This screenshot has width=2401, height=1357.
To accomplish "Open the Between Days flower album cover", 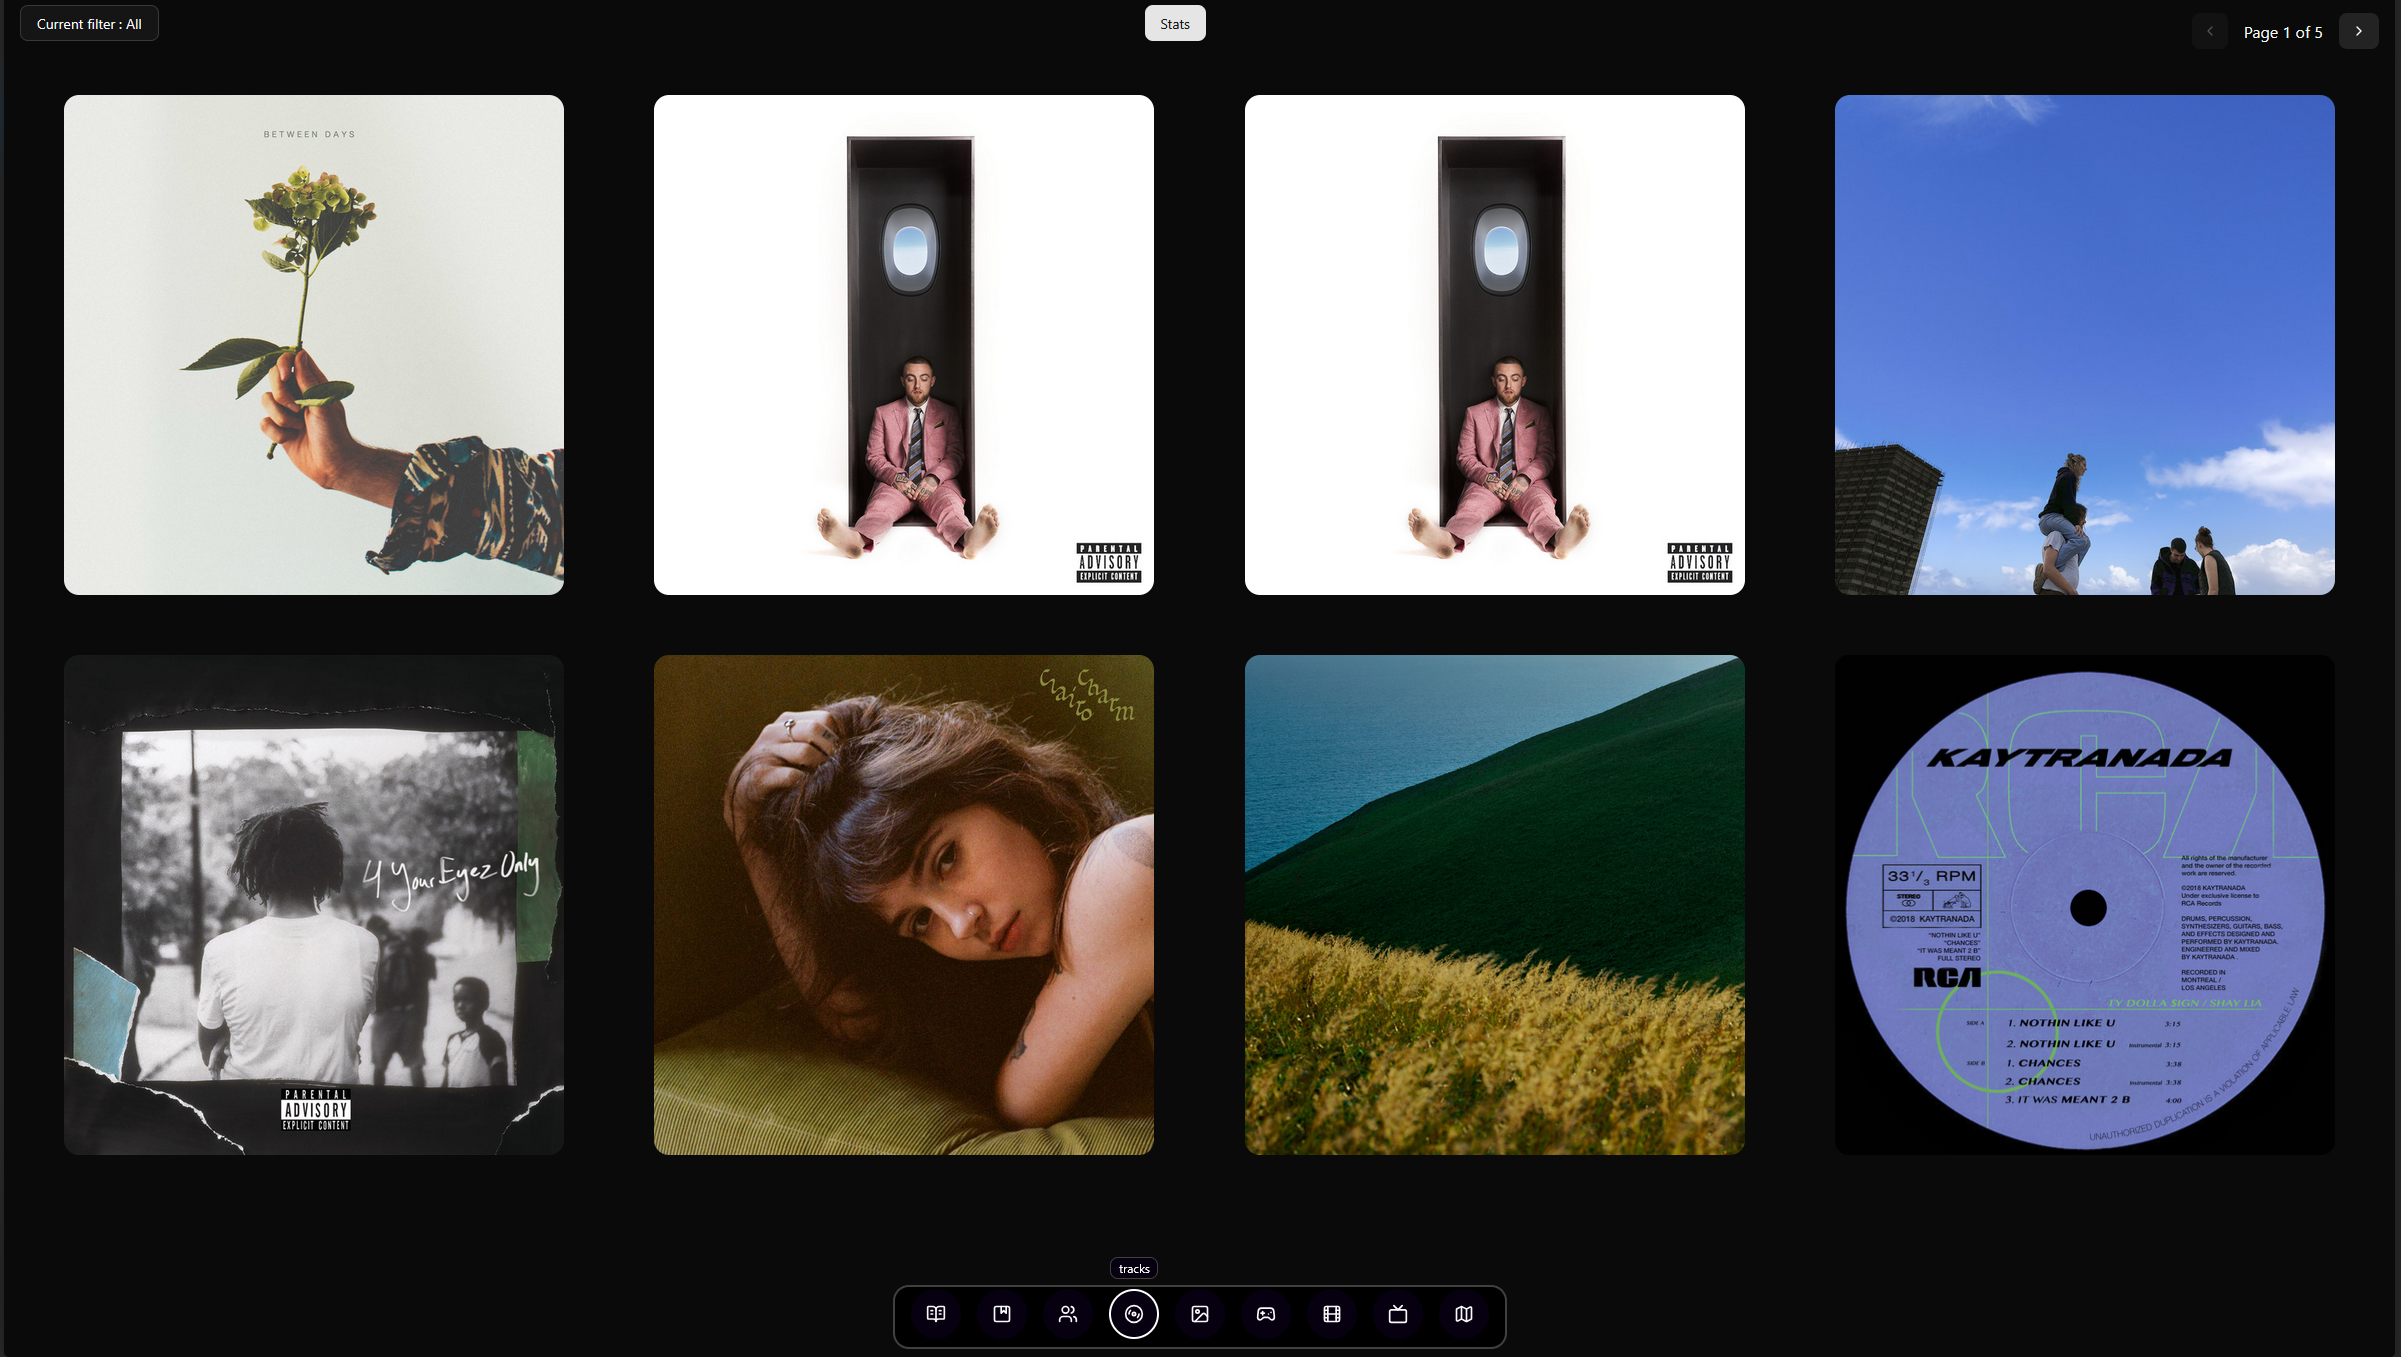I will coord(314,345).
